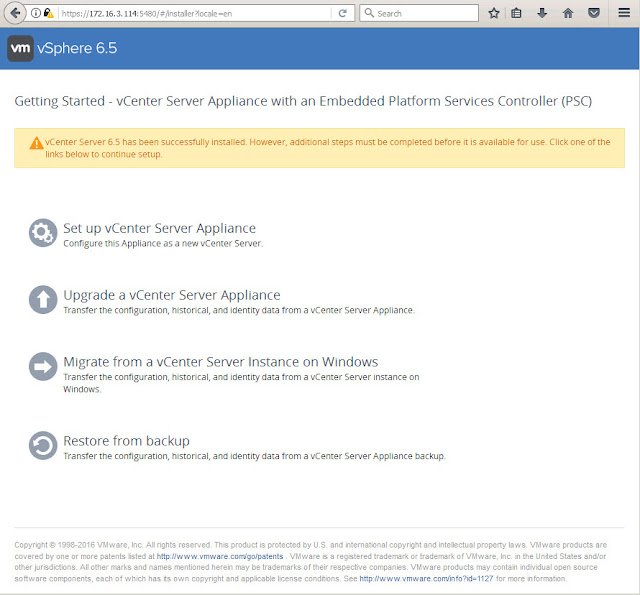Select Restore from backup option
Image resolution: width=640 pixels, height=595 pixels.
[x=127, y=441]
